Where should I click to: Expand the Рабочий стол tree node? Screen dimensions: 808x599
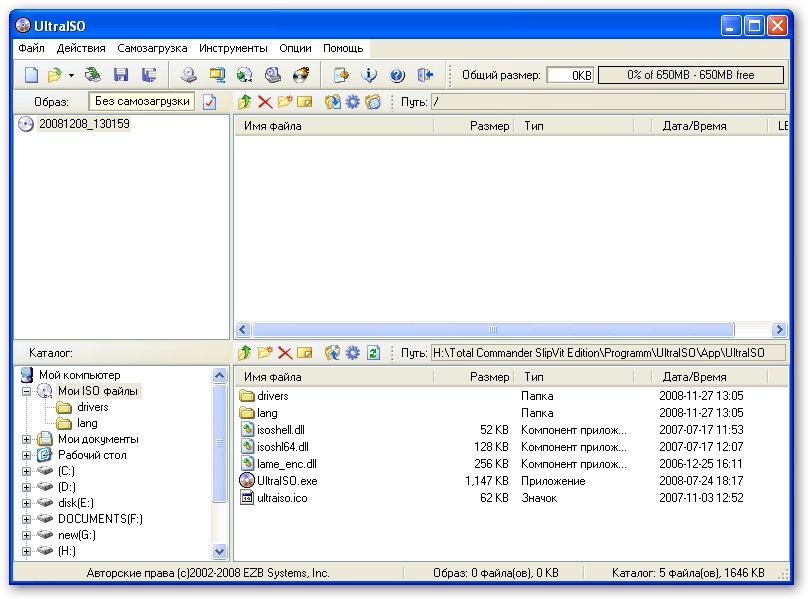(26, 456)
